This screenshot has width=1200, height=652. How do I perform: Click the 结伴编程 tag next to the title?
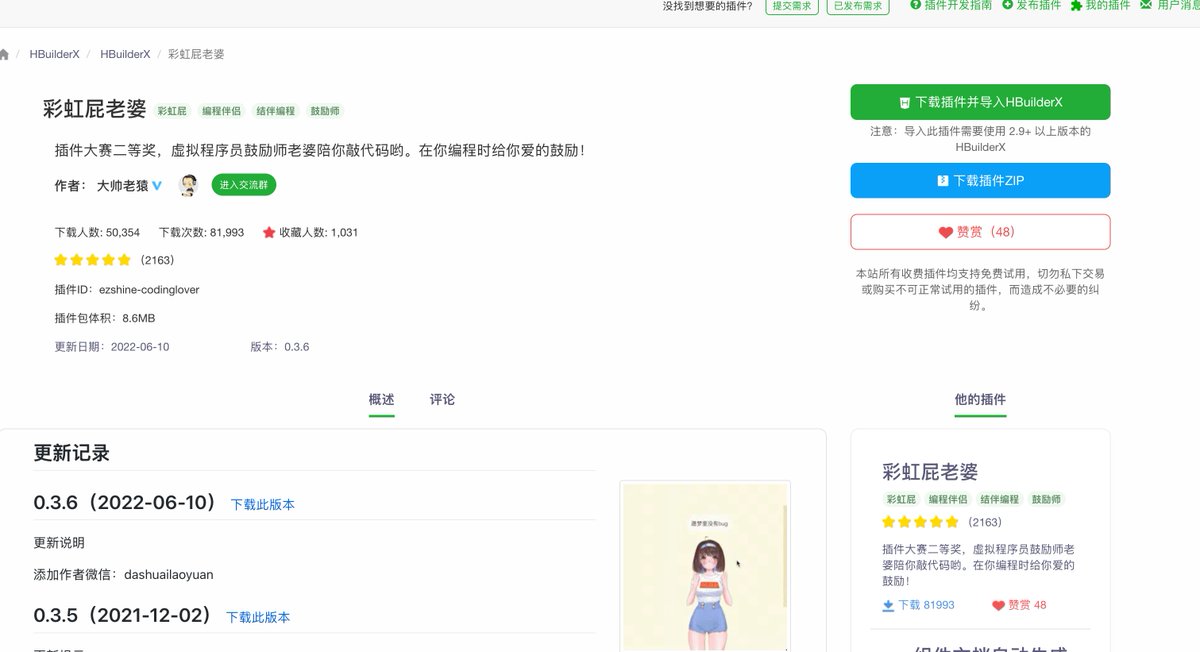pos(275,111)
